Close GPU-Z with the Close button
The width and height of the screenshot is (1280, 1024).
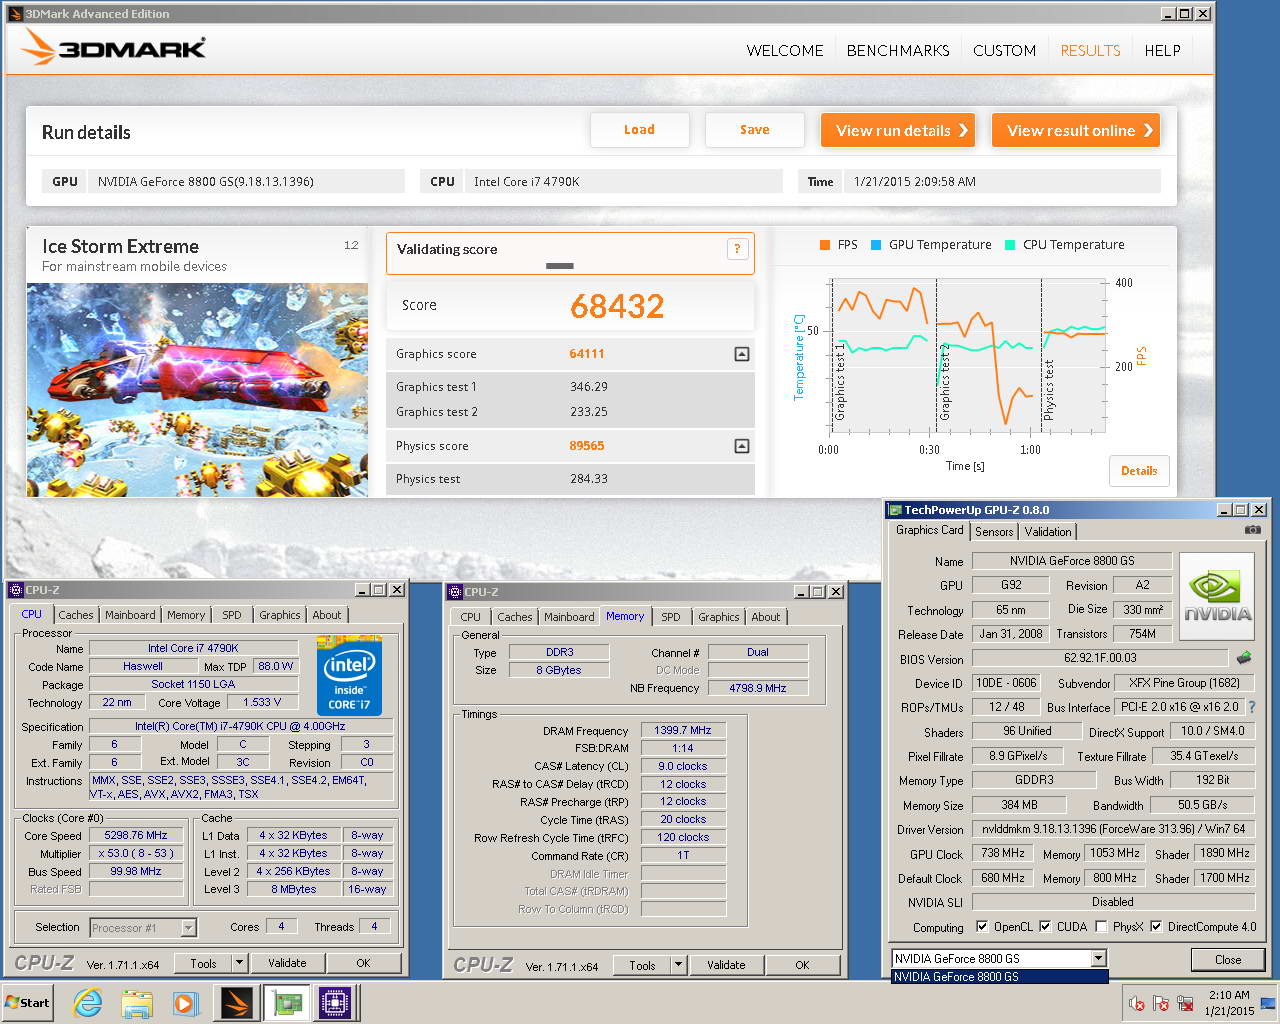[1228, 960]
